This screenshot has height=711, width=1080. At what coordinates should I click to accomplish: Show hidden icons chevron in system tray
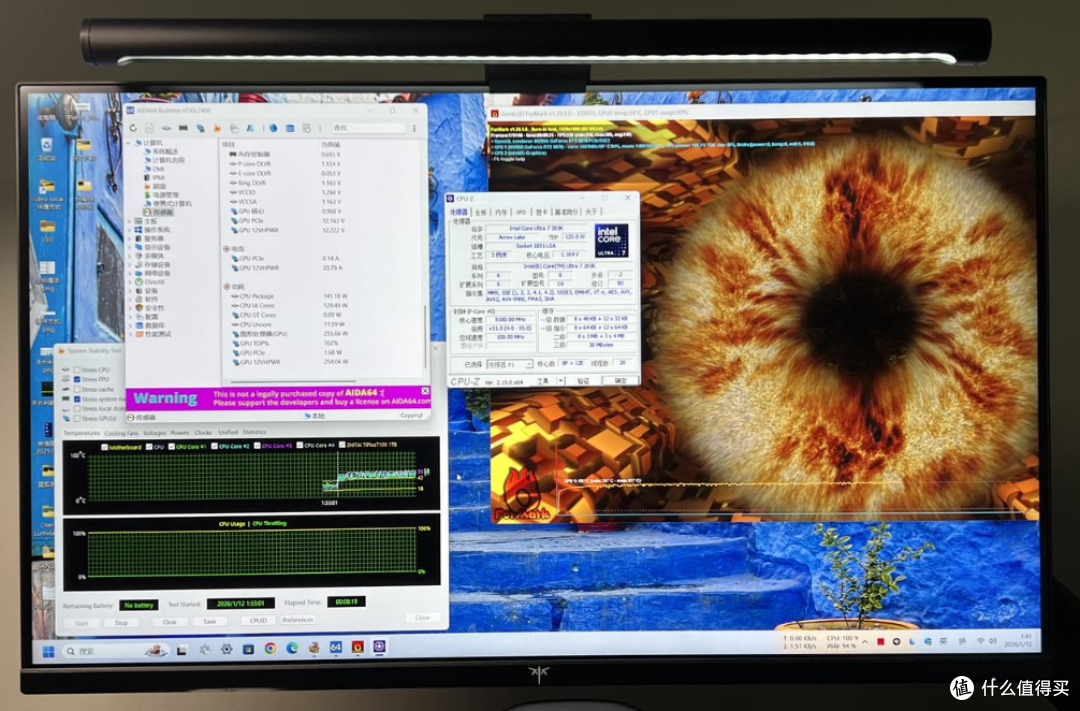(865, 642)
